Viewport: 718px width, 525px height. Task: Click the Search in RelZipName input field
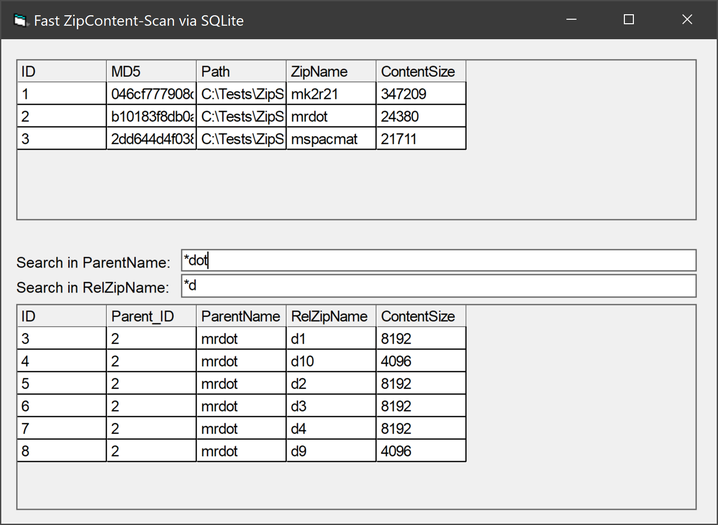tap(438, 287)
